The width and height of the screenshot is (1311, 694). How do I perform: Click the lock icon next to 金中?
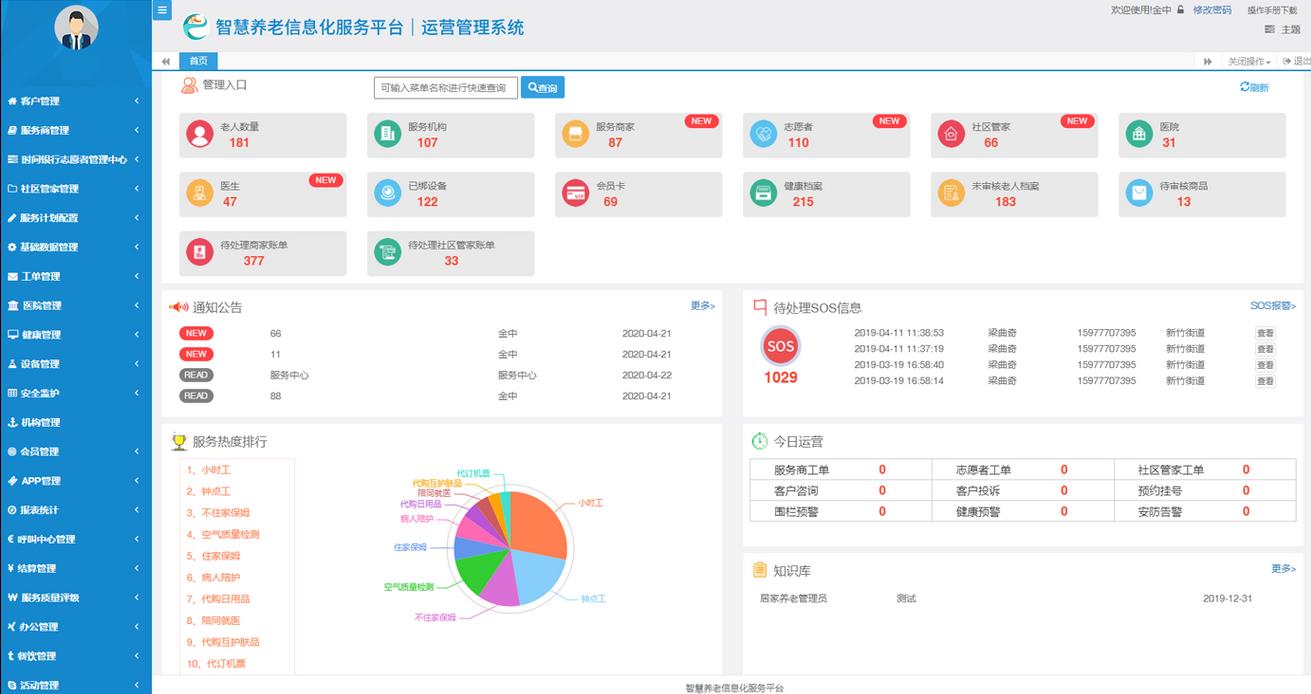(x=1181, y=10)
